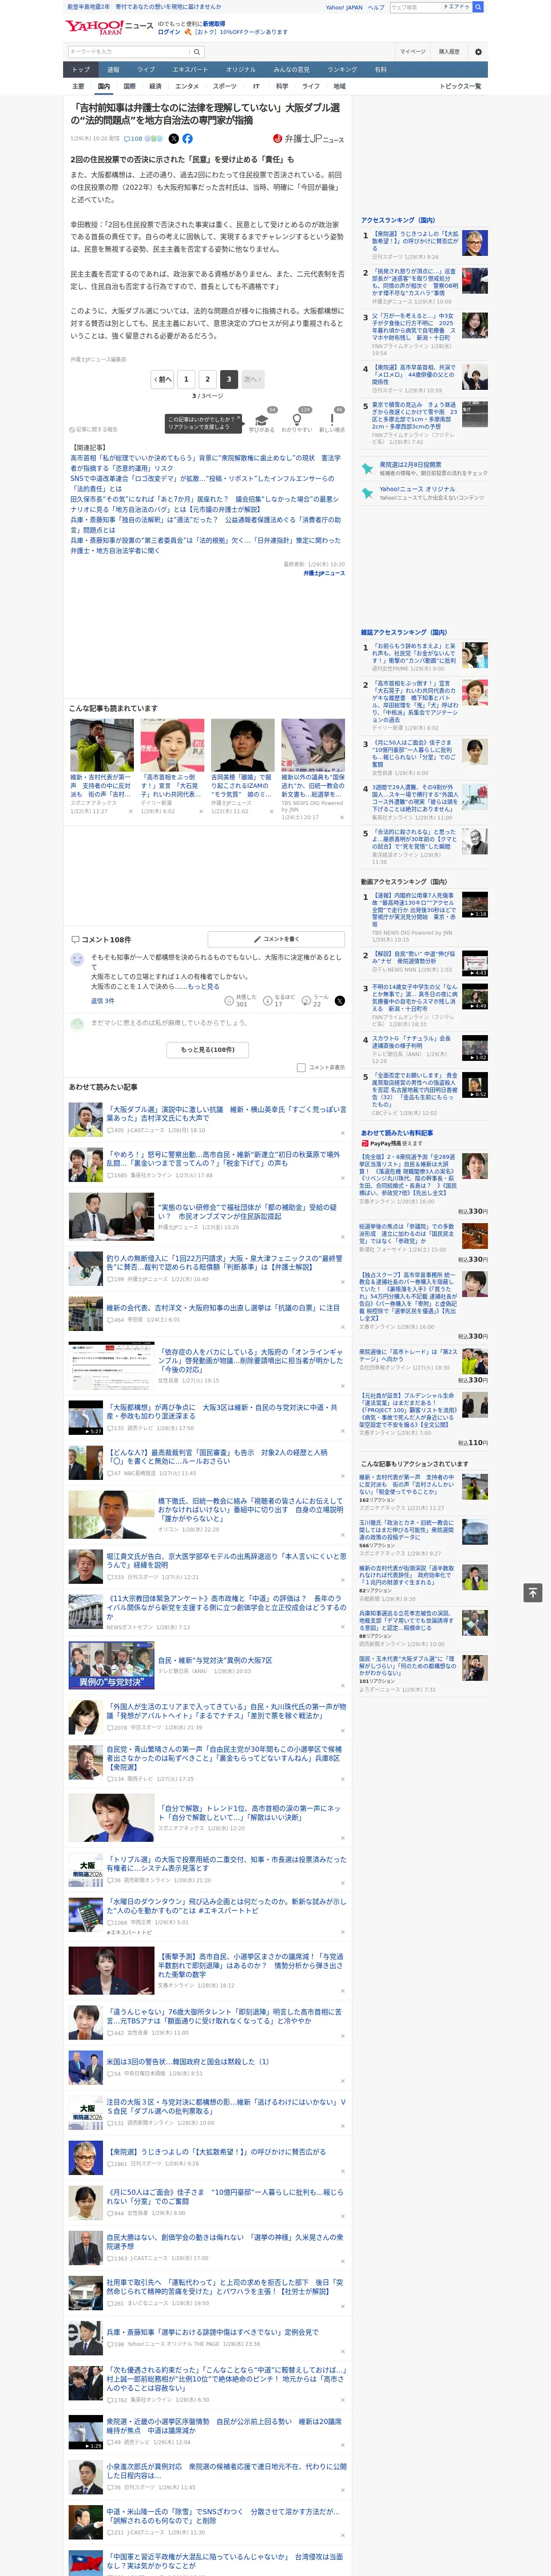This screenshot has height=2576, width=551.
Task: Open トピックス一覧 link
Action: 460,86
